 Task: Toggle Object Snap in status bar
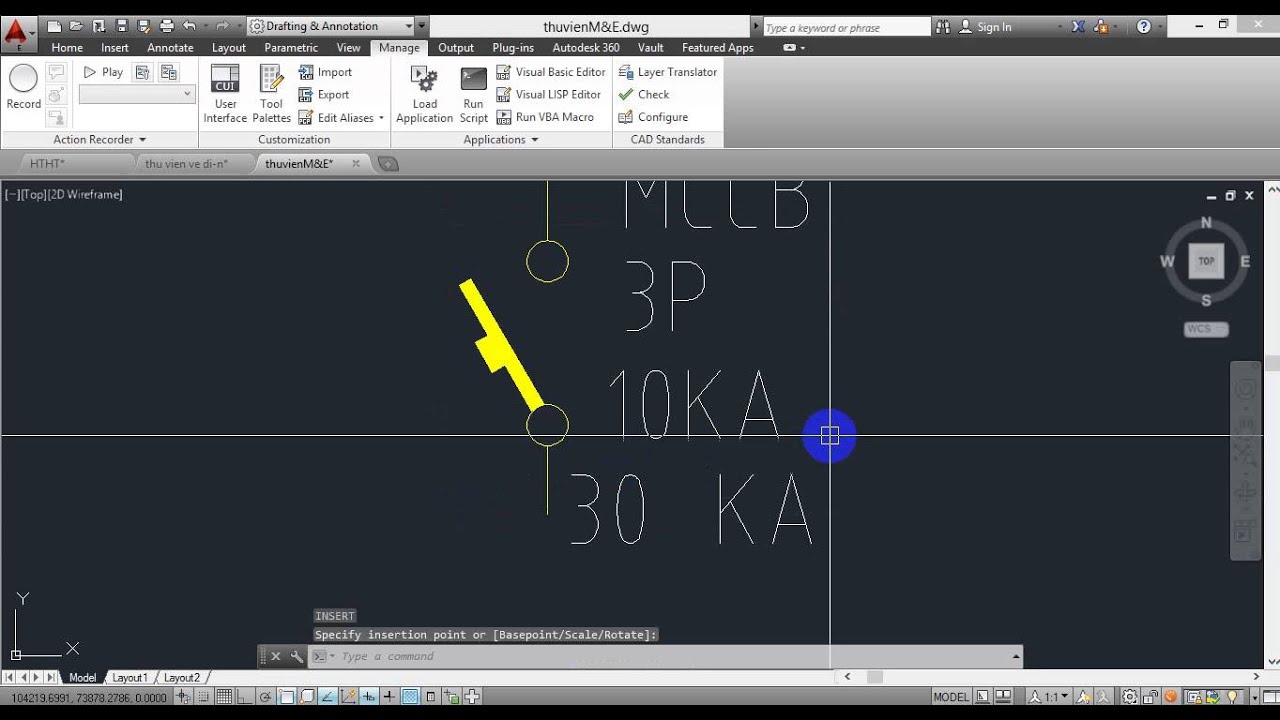point(287,697)
